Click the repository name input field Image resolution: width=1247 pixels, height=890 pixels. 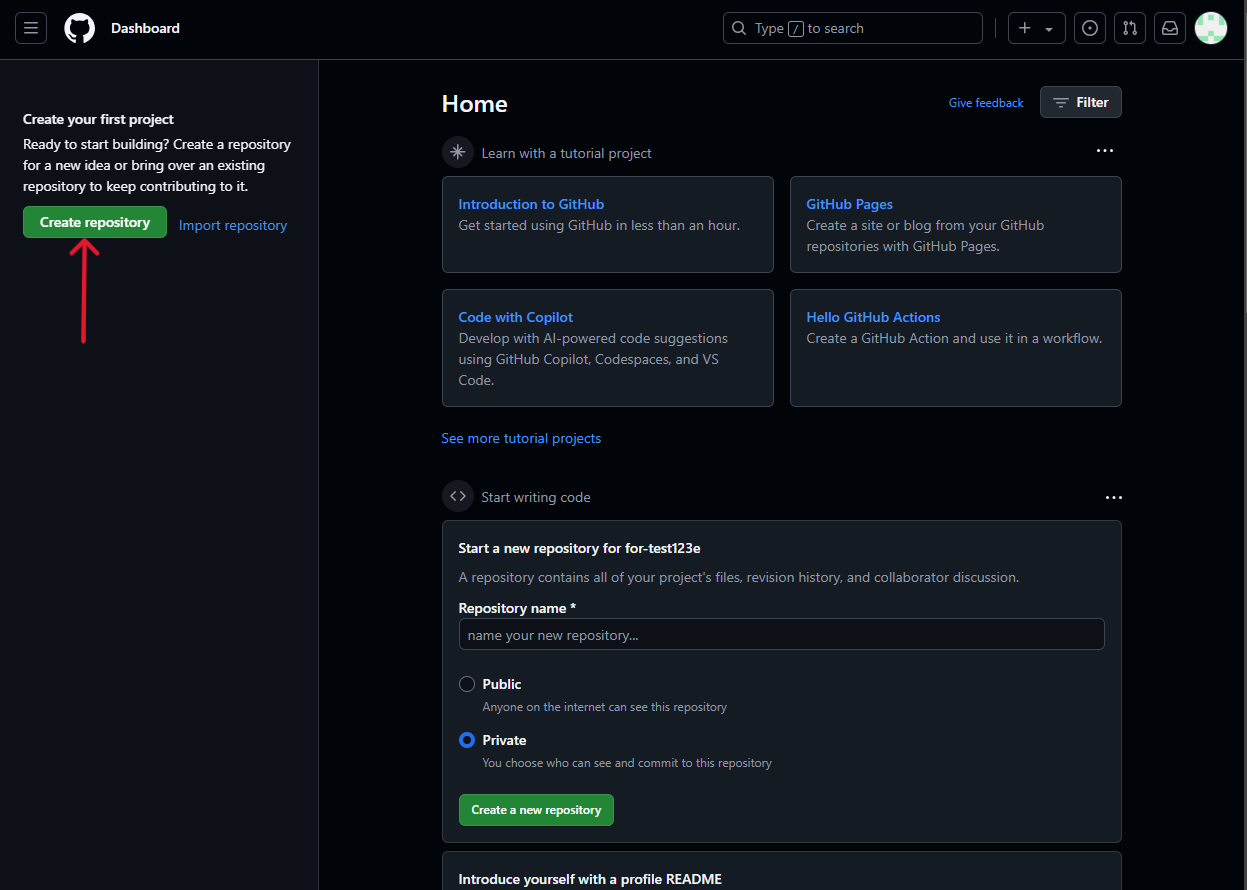pos(781,634)
